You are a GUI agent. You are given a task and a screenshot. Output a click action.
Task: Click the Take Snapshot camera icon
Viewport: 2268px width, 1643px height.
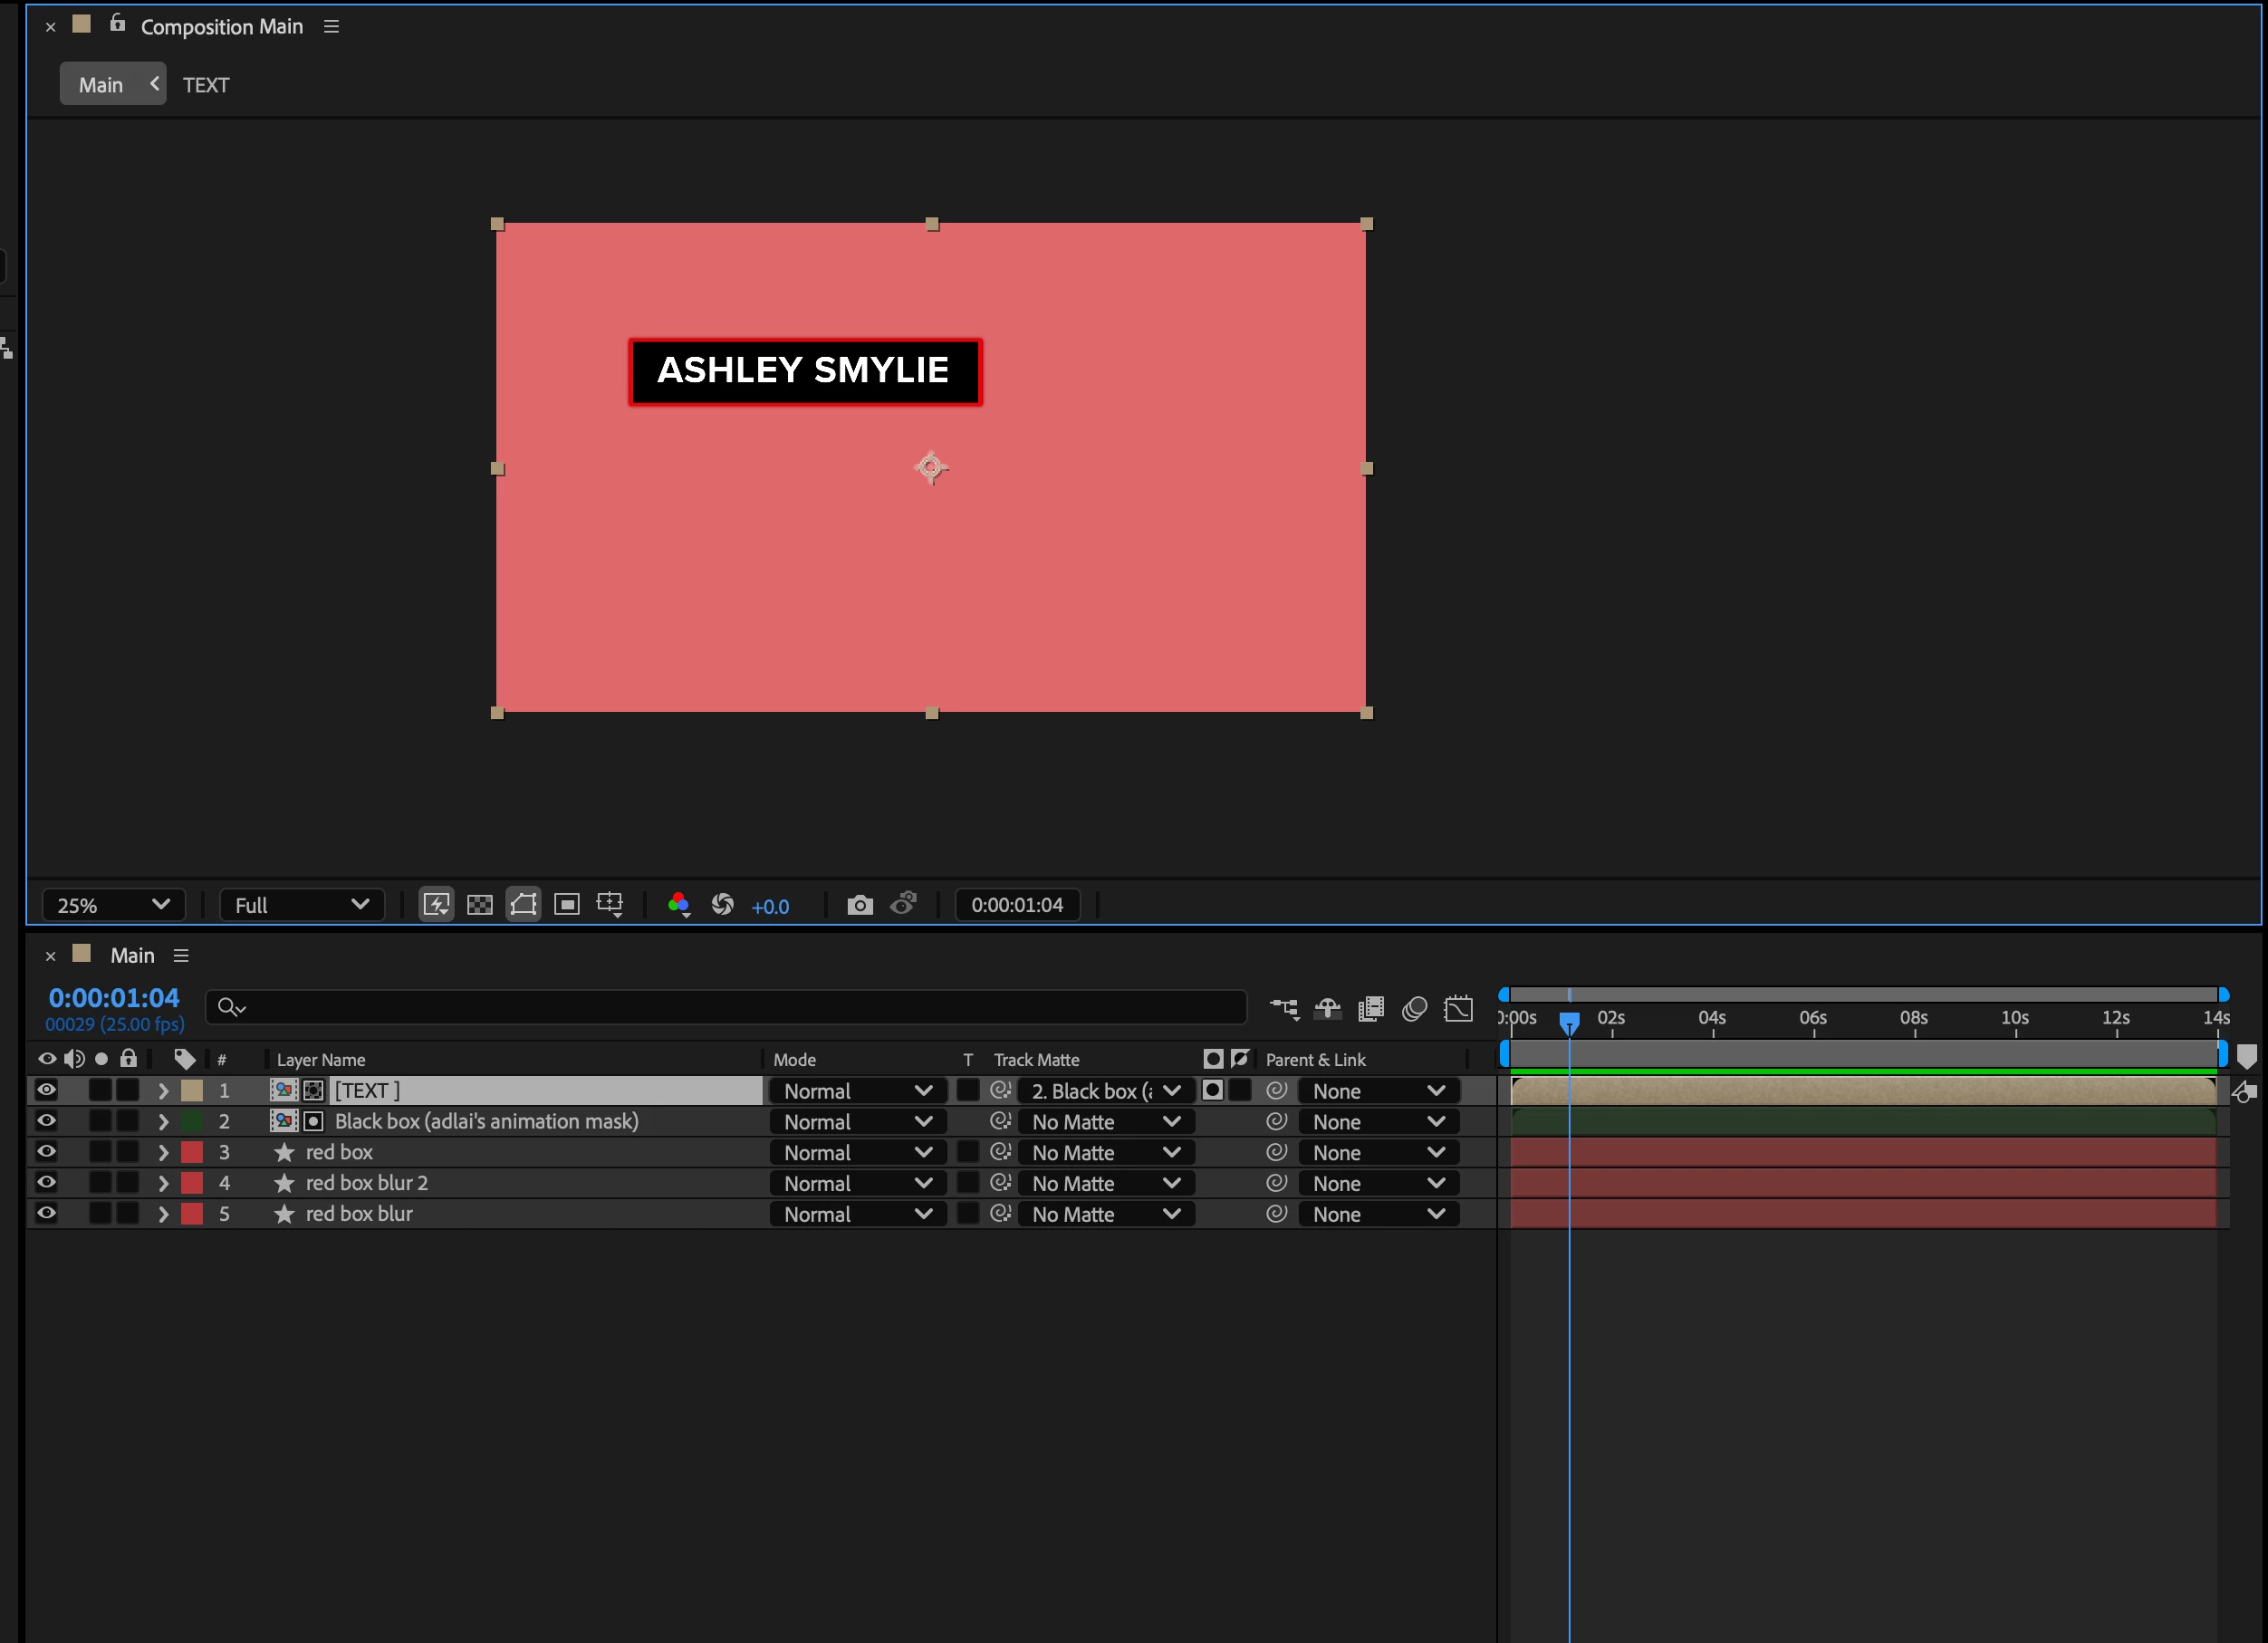pos(859,905)
